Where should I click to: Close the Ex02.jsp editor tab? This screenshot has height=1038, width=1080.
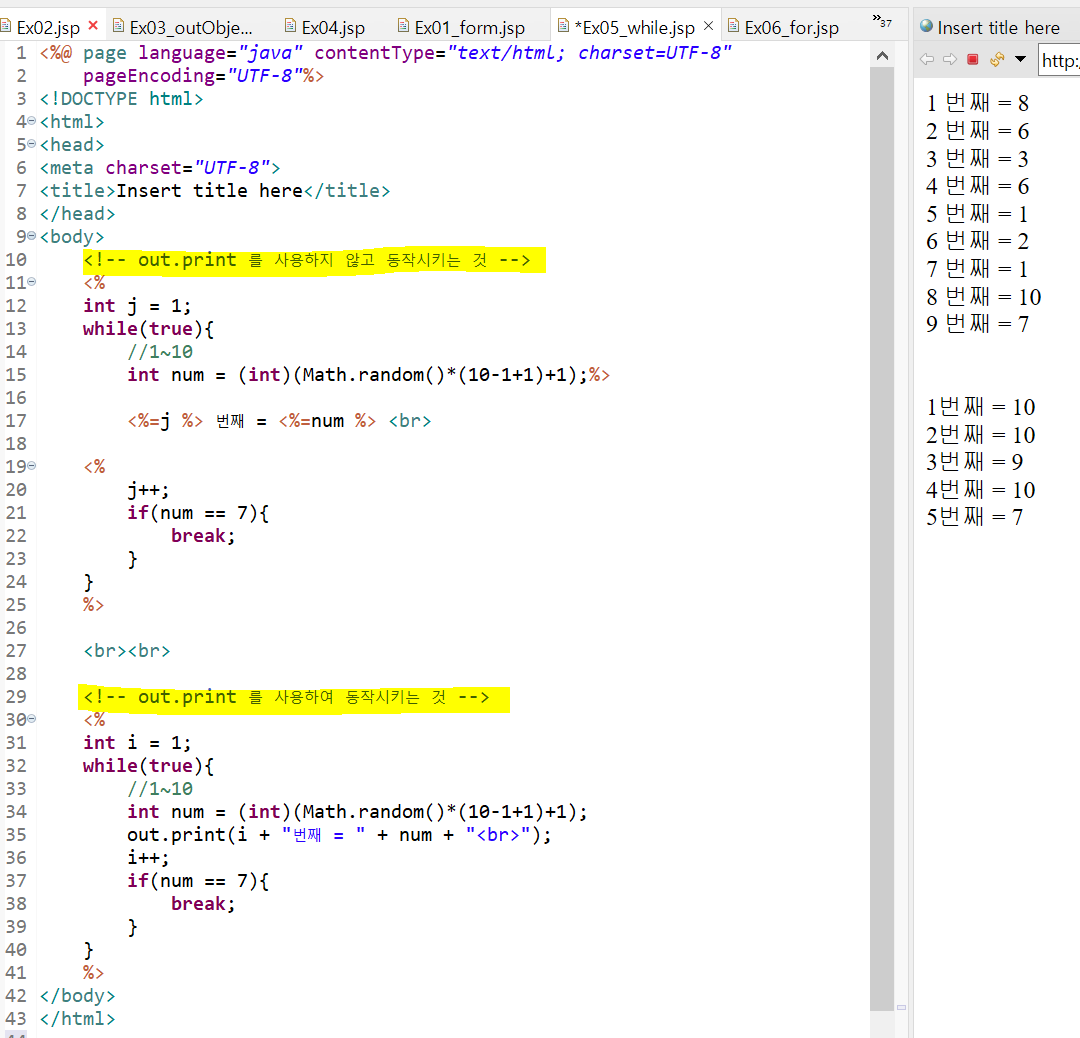click(93, 26)
